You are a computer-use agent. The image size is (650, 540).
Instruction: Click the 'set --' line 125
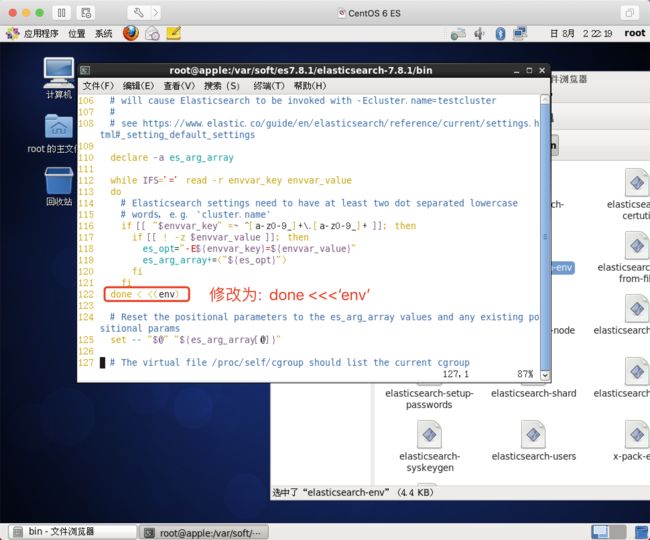click(x=196, y=340)
